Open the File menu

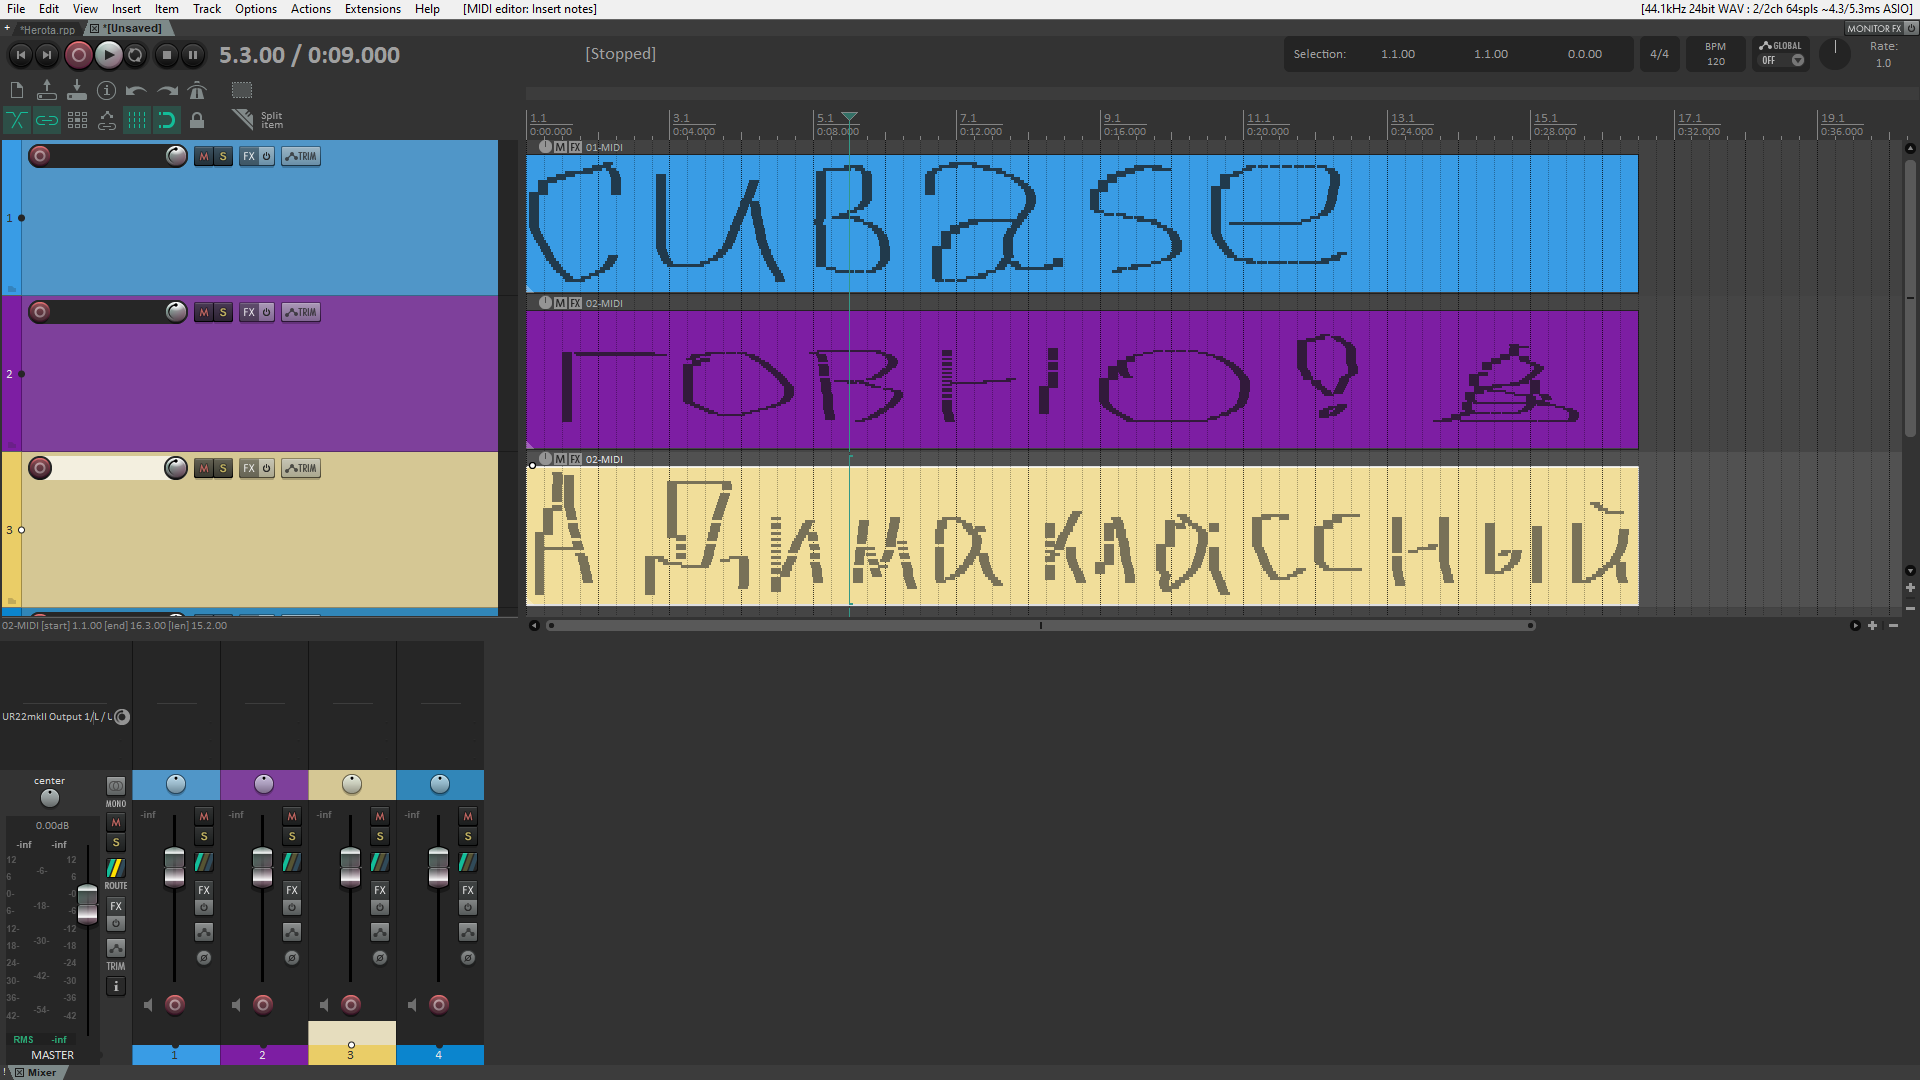16,9
